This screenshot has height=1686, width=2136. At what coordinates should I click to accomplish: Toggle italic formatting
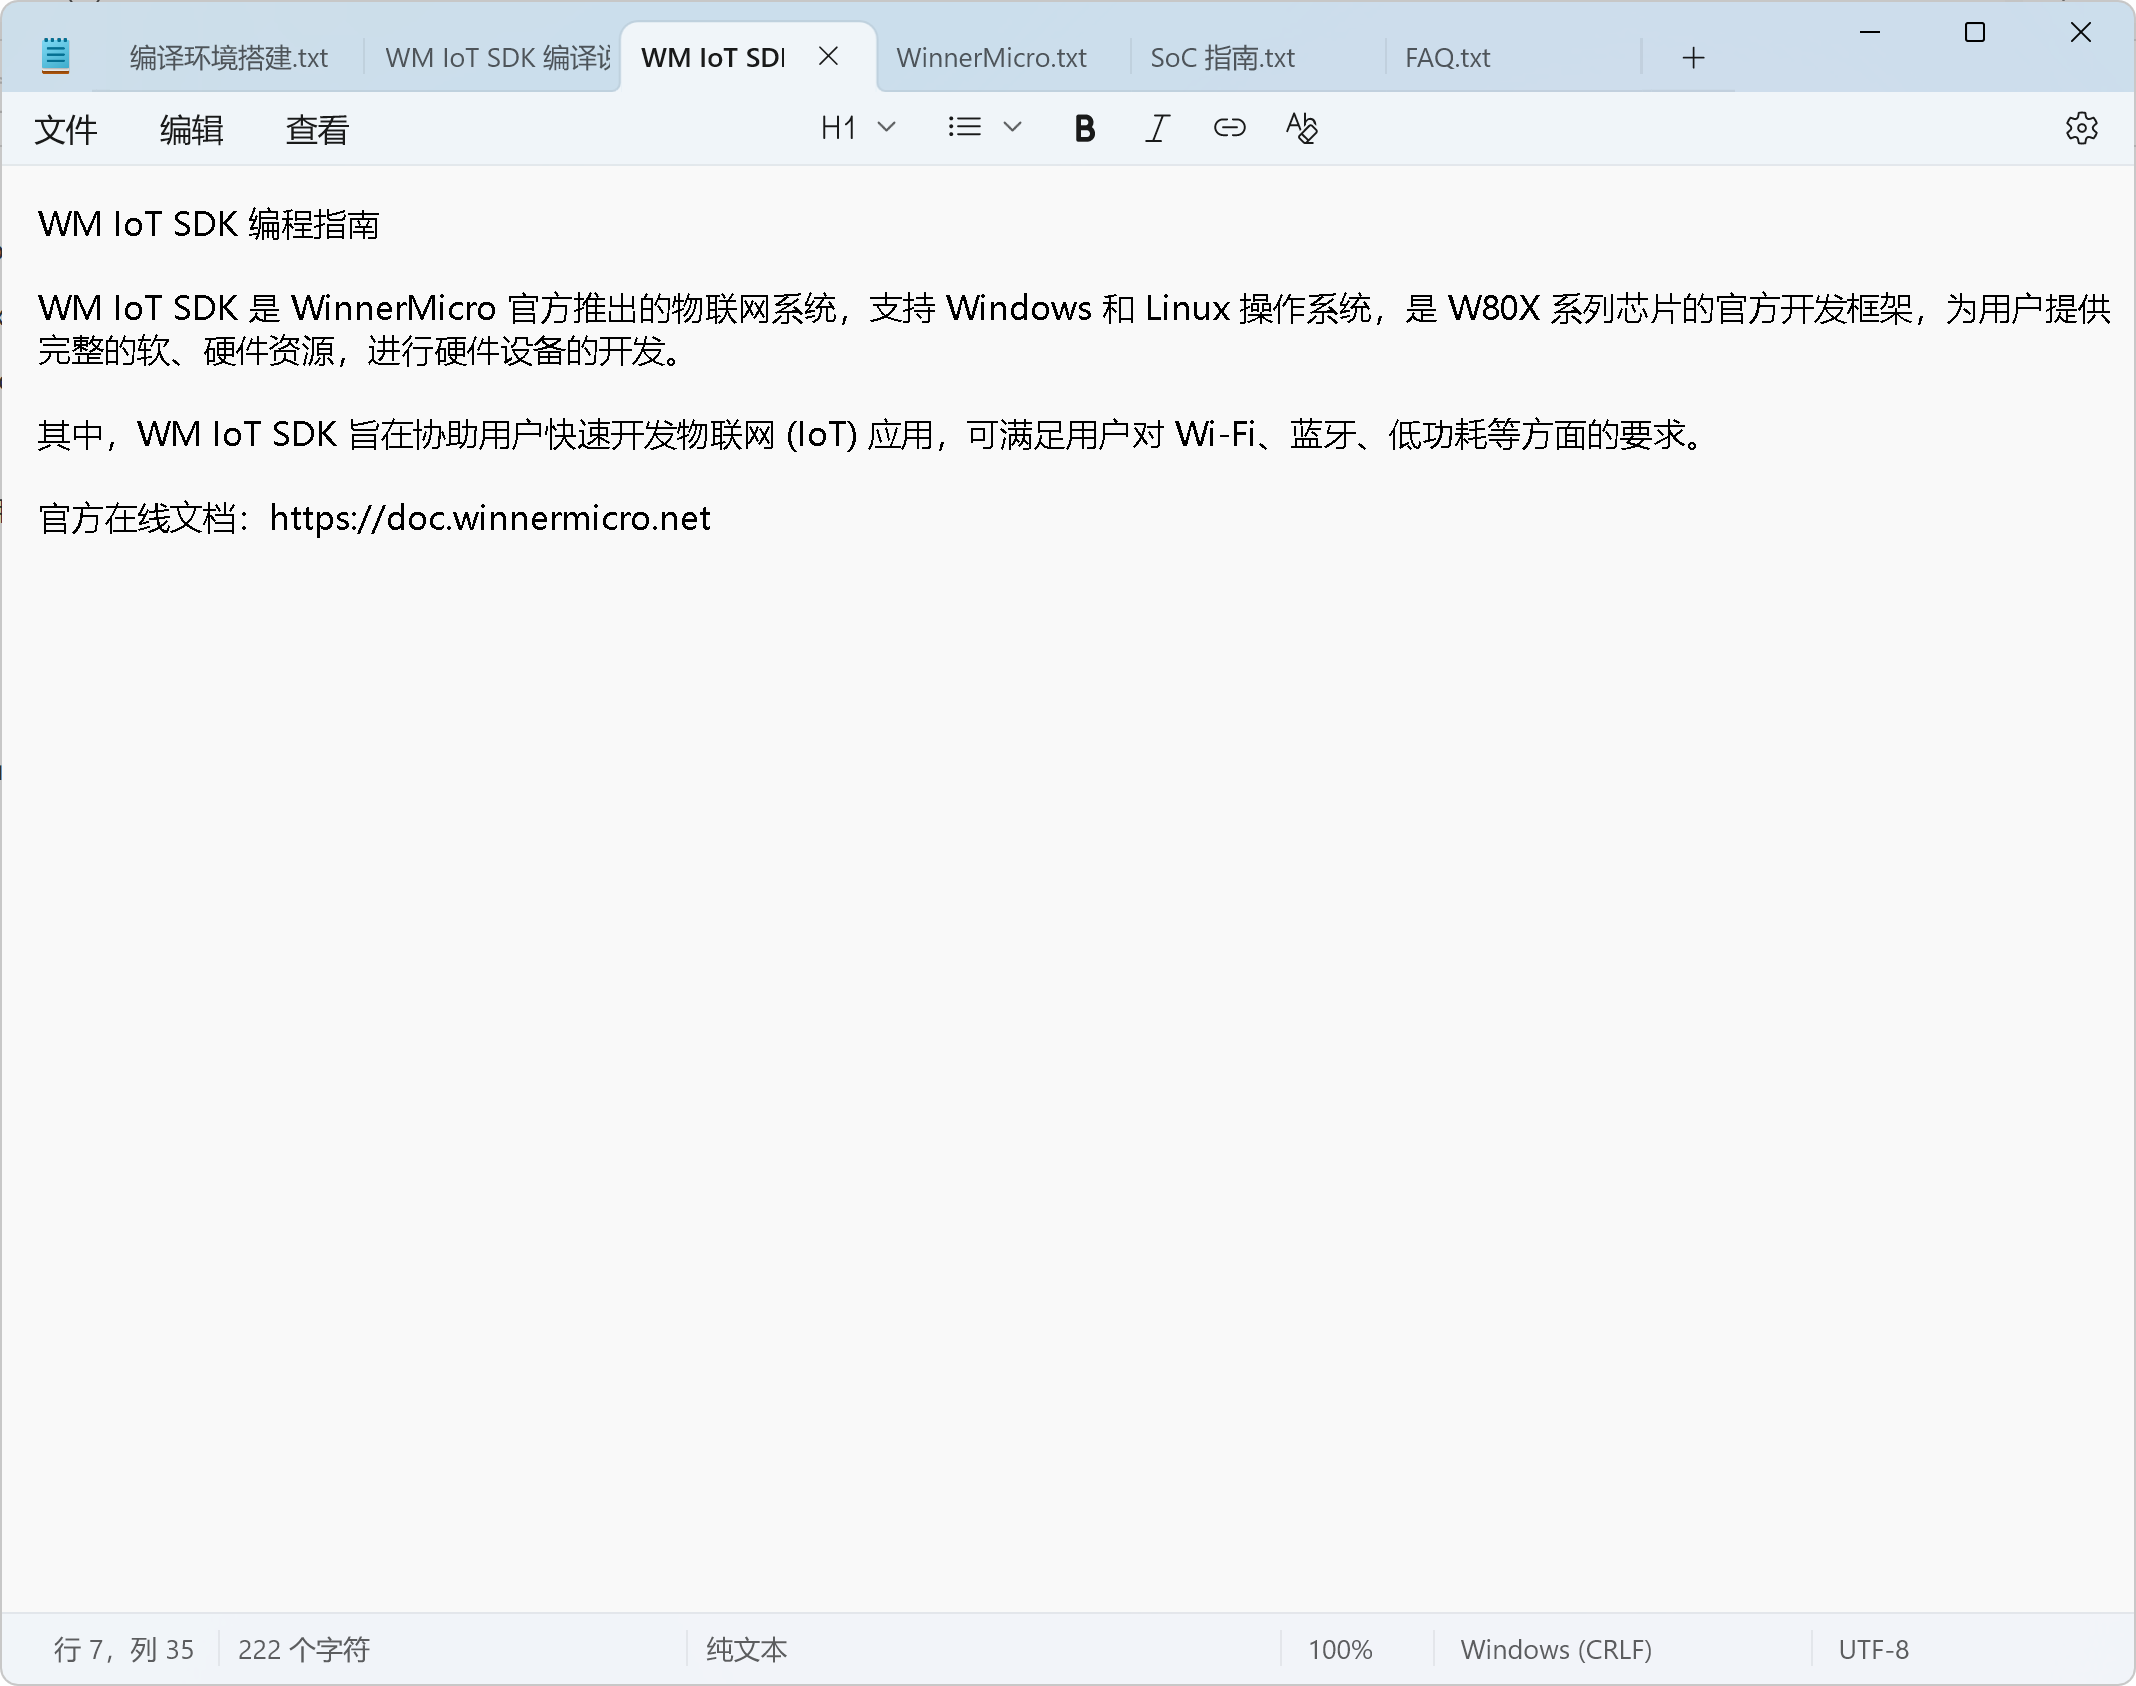click(1157, 128)
